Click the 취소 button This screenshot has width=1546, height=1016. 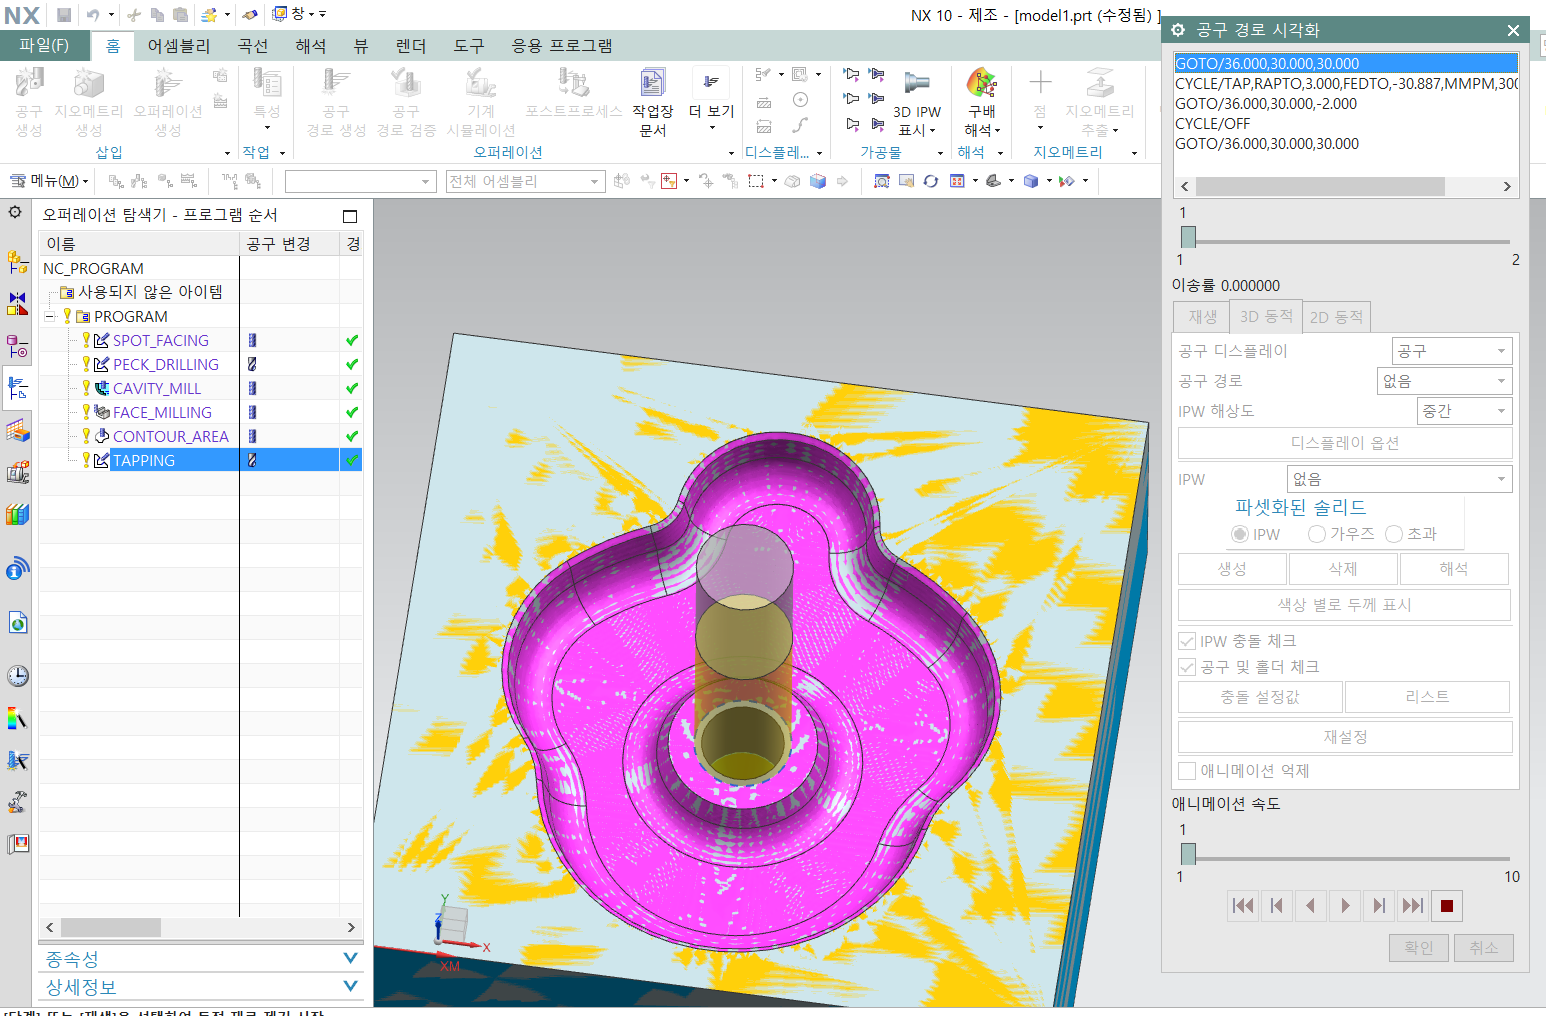pos(1484,947)
